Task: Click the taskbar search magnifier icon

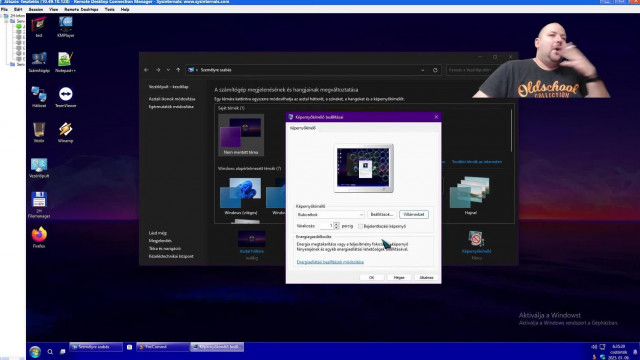Action: pyautogui.click(x=50, y=351)
